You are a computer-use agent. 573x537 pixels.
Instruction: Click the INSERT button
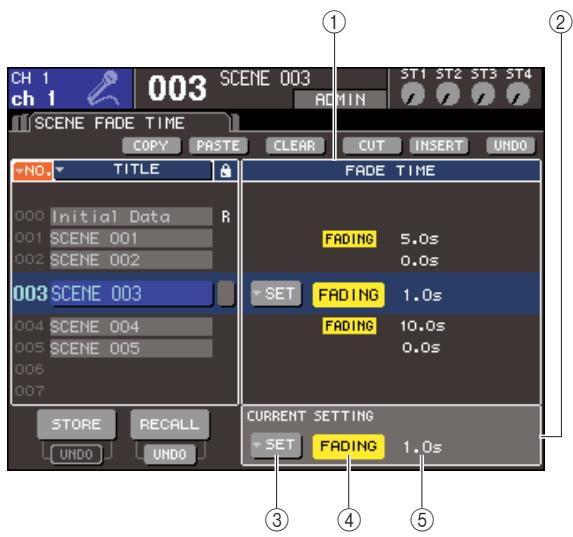tap(439, 146)
